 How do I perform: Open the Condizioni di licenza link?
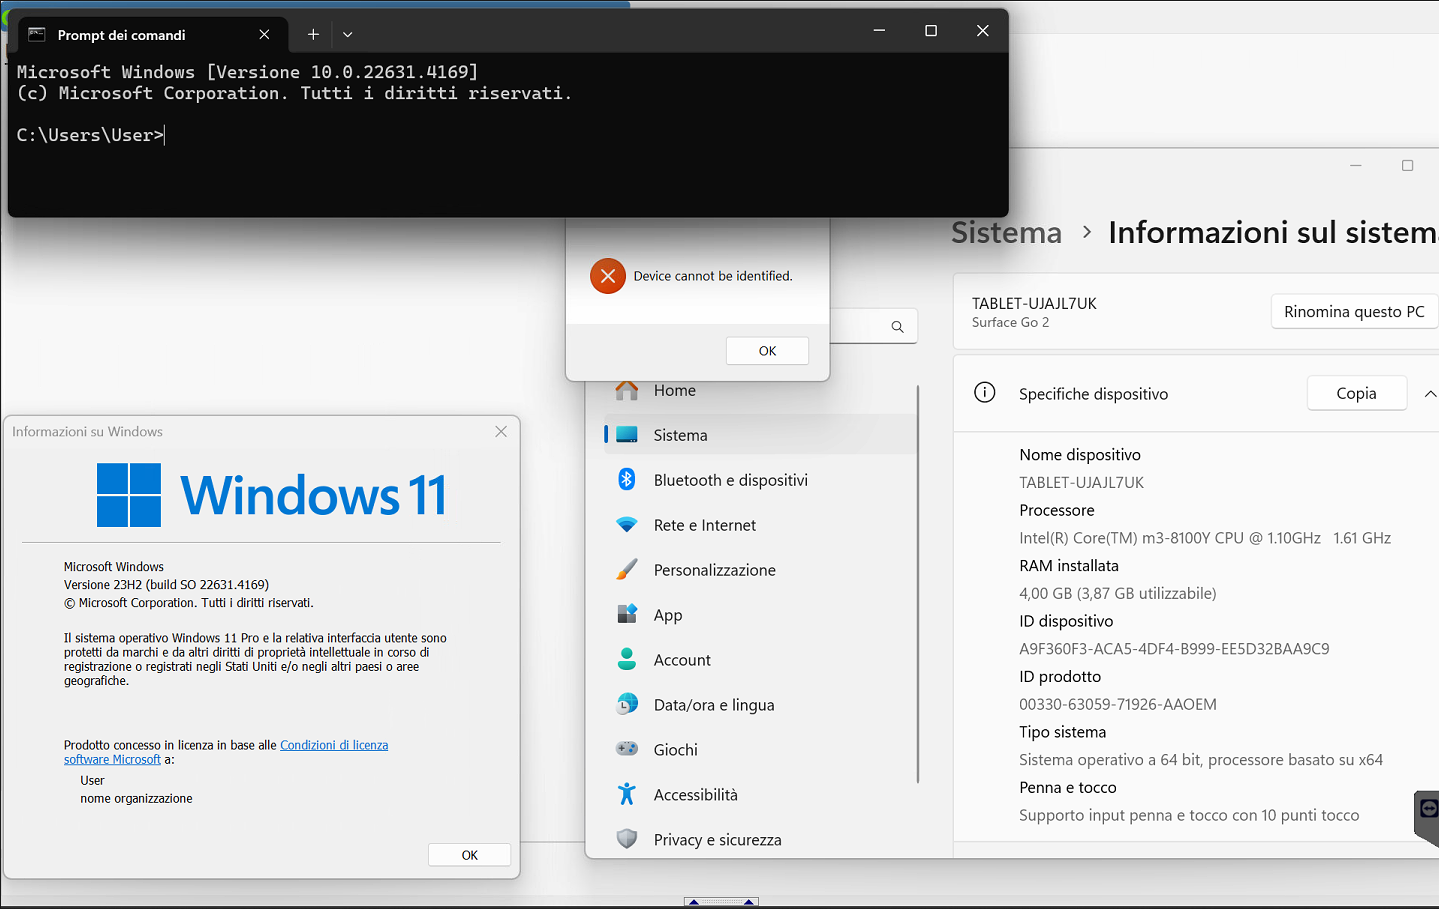pyautogui.click(x=334, y=745)
